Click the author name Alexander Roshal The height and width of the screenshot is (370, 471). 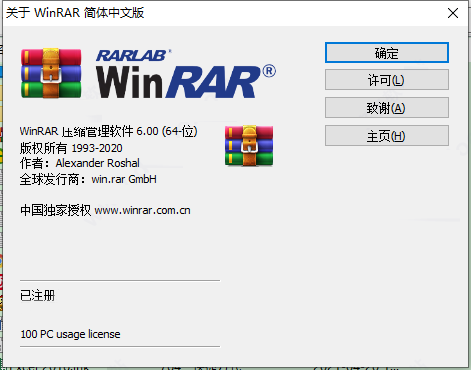click(97, 163)
